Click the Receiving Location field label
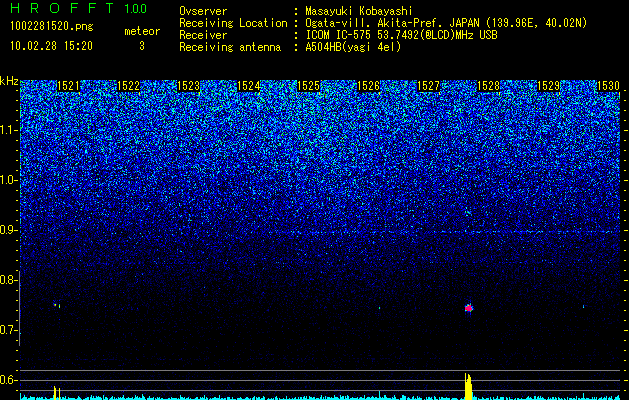Screen dimensions: 629x400 pyautogui.click(x=233, y=23)
